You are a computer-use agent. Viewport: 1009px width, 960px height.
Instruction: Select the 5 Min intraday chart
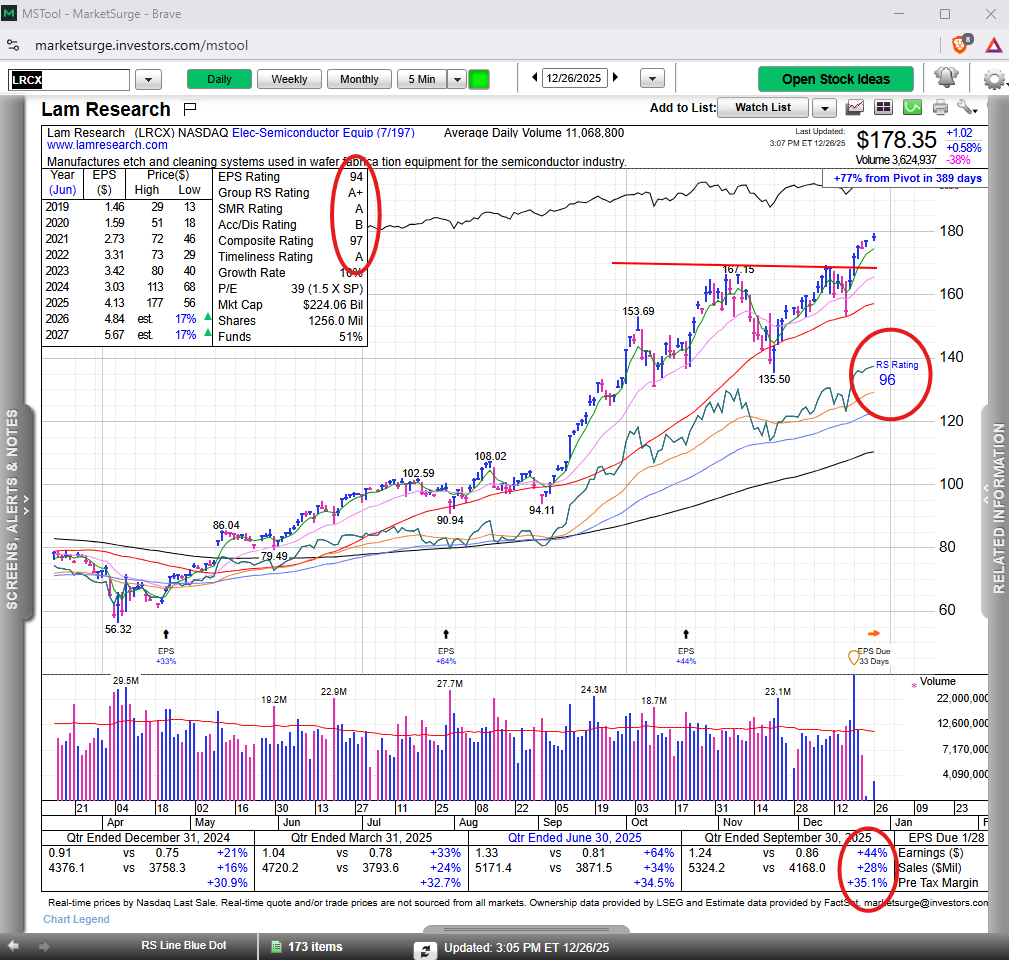(422, 79)
